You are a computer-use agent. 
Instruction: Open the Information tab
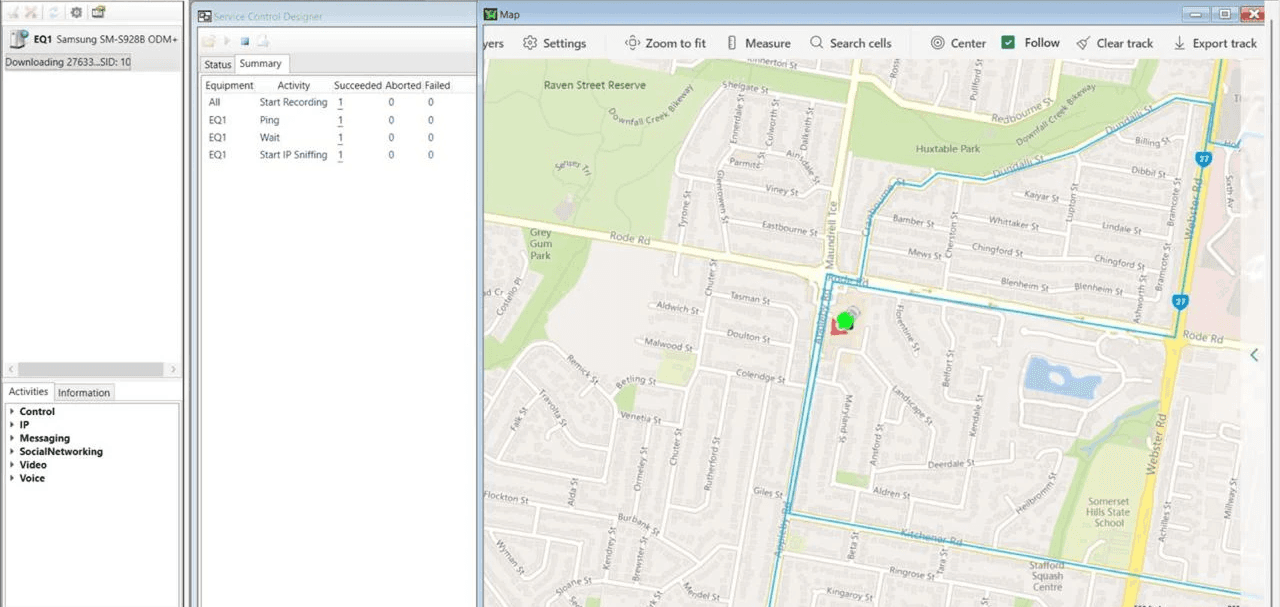point(84,393)
